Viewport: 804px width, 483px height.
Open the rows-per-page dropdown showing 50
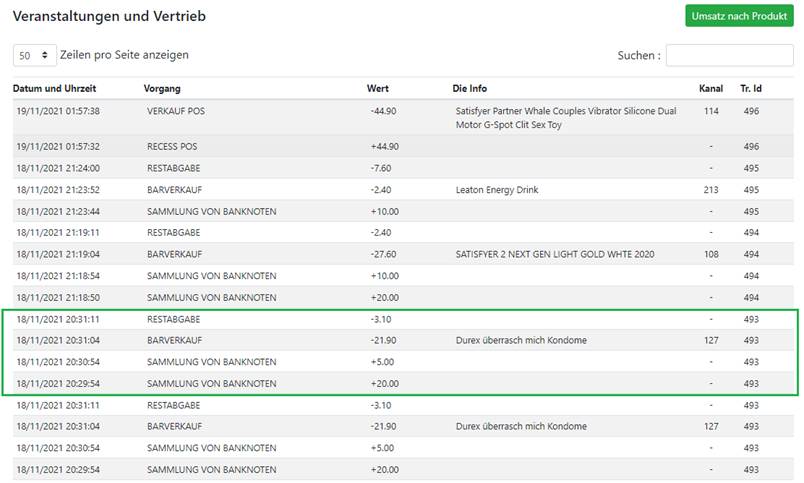[x=34, y=55]
